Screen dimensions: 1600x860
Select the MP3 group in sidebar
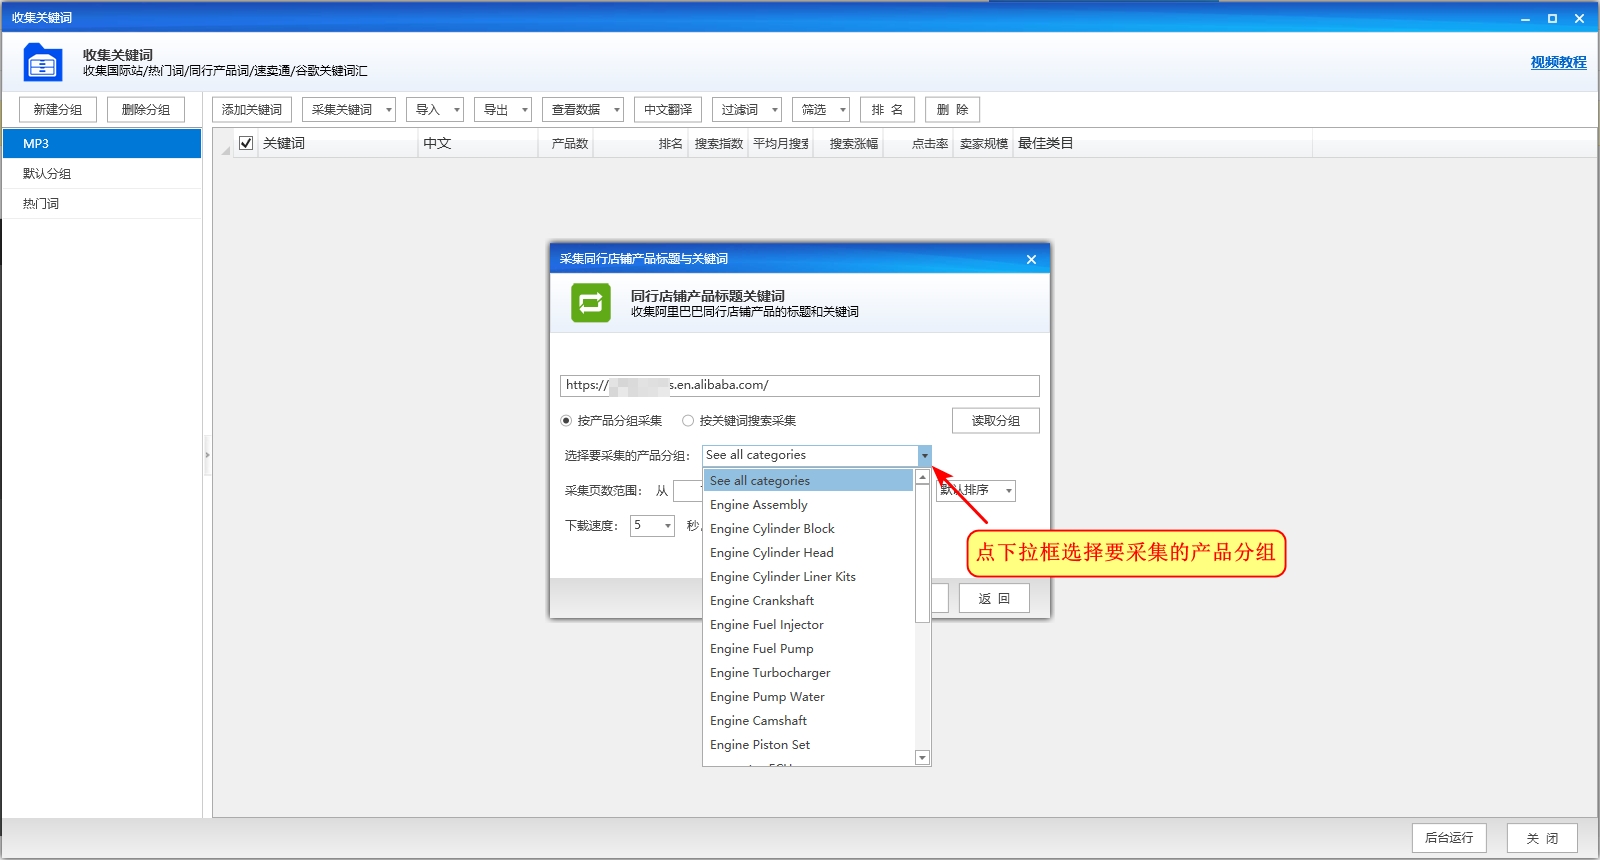coord(101,144)
